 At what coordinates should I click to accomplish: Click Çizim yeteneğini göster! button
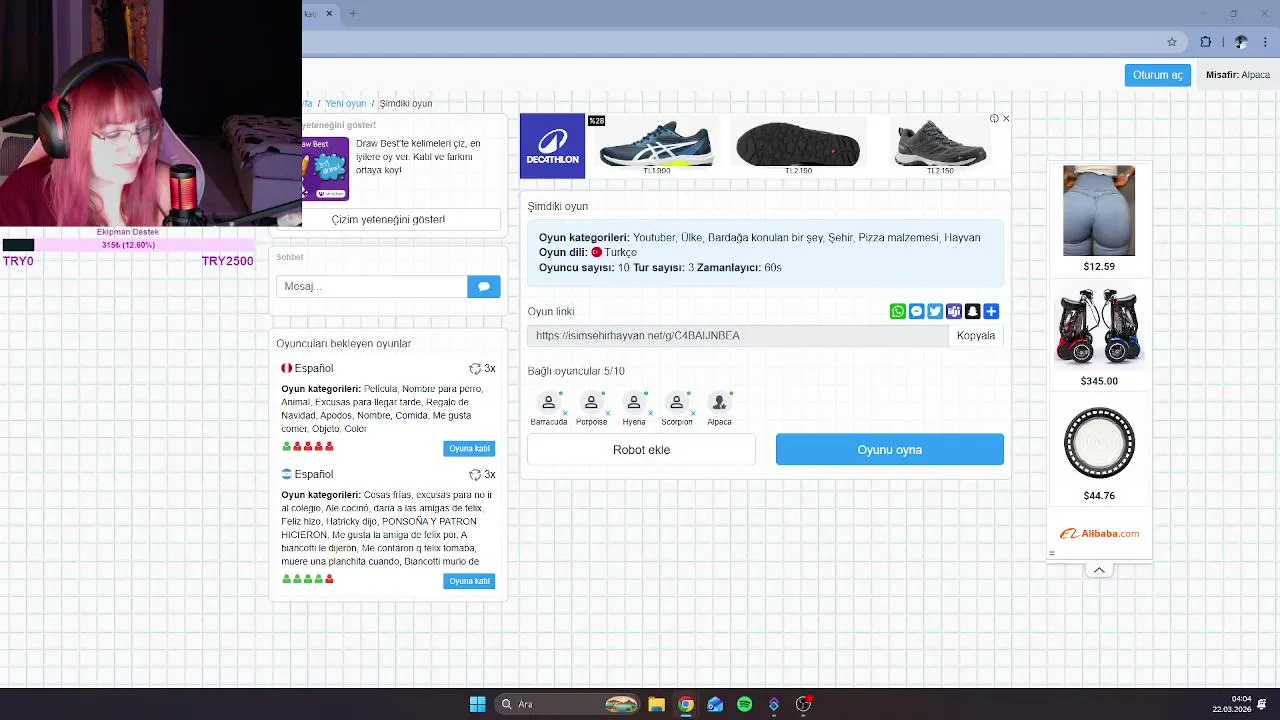tap(388, 219)
